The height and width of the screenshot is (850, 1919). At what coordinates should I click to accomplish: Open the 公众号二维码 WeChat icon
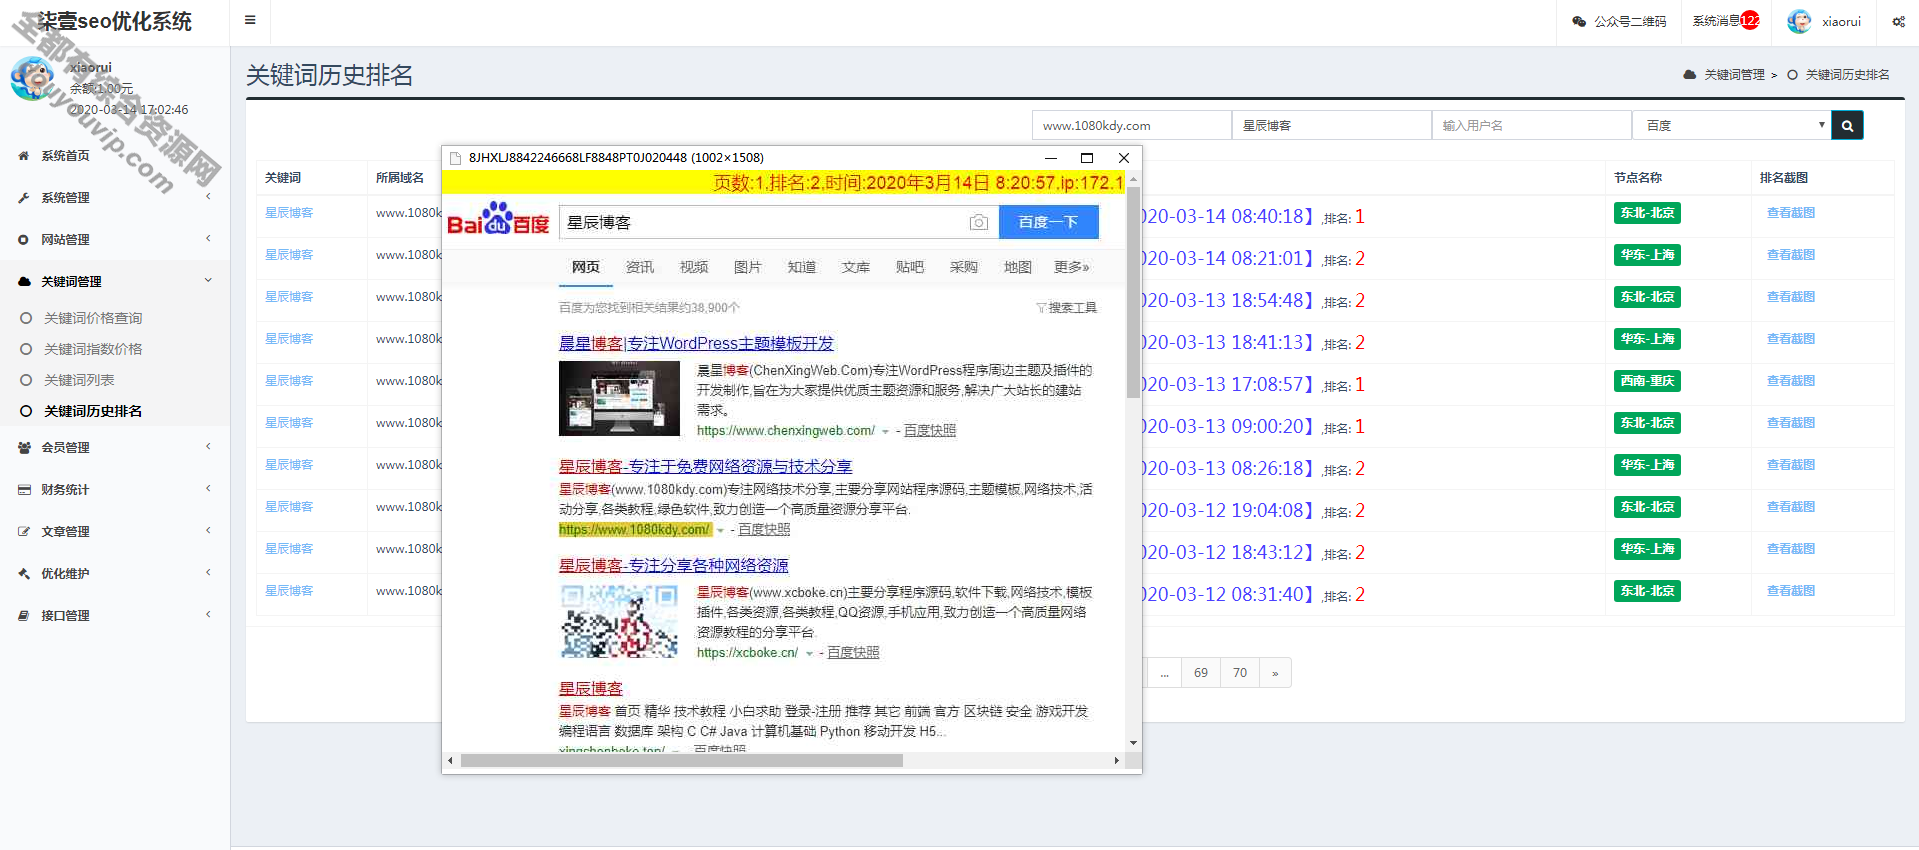tap(1579, 21)
